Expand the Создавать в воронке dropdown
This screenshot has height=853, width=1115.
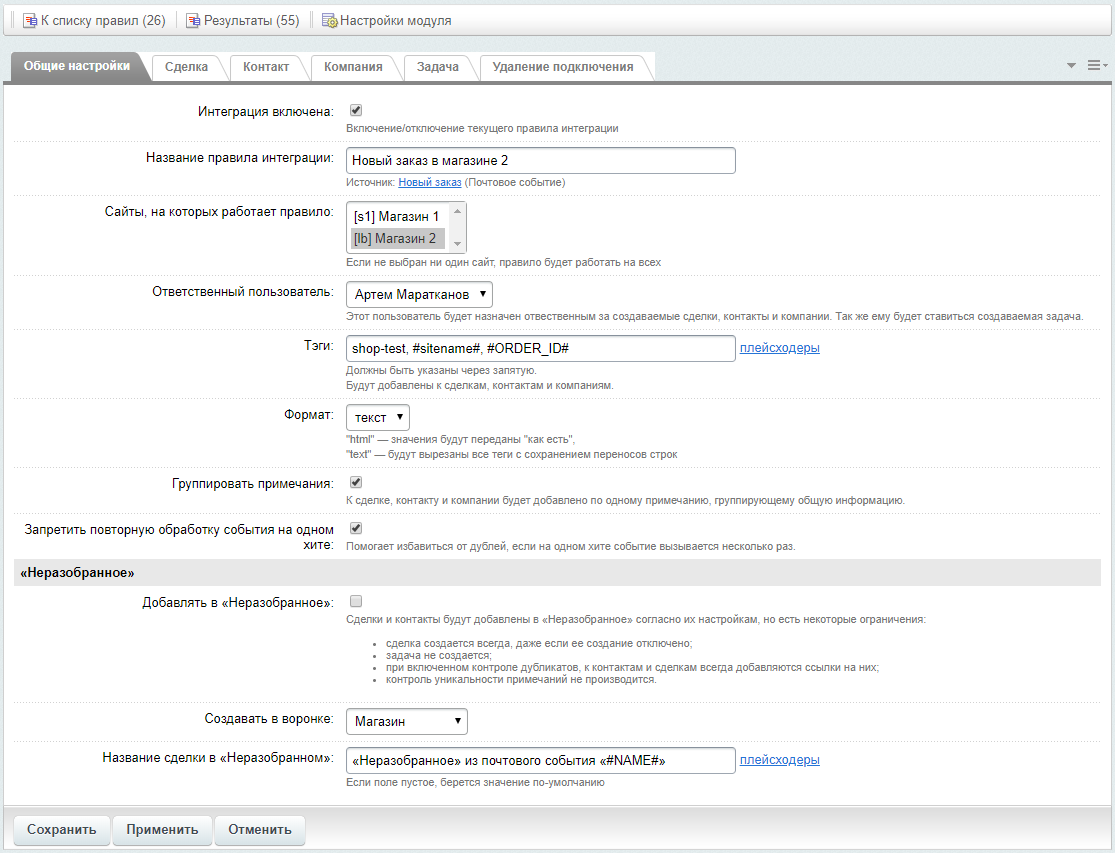406,721
